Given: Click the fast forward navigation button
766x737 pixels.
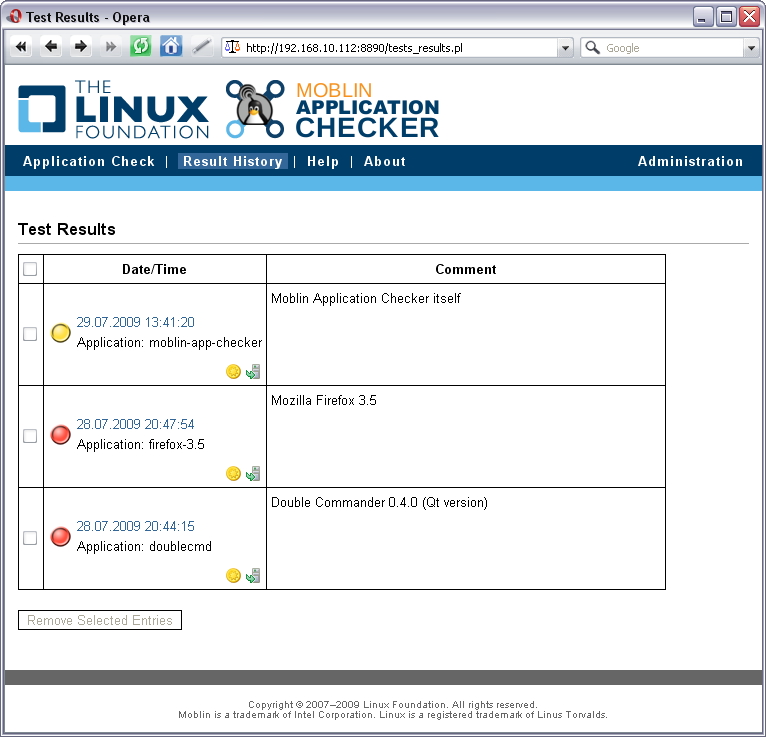Looking at the screenshot, I should tap(110, 47).
